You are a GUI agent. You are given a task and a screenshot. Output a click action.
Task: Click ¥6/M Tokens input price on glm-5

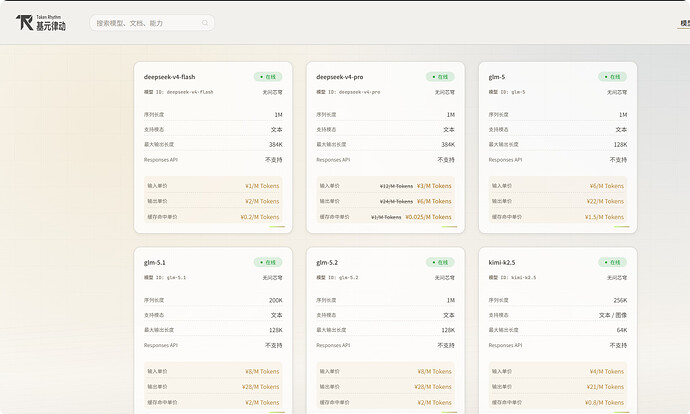[x=607, y=186]
